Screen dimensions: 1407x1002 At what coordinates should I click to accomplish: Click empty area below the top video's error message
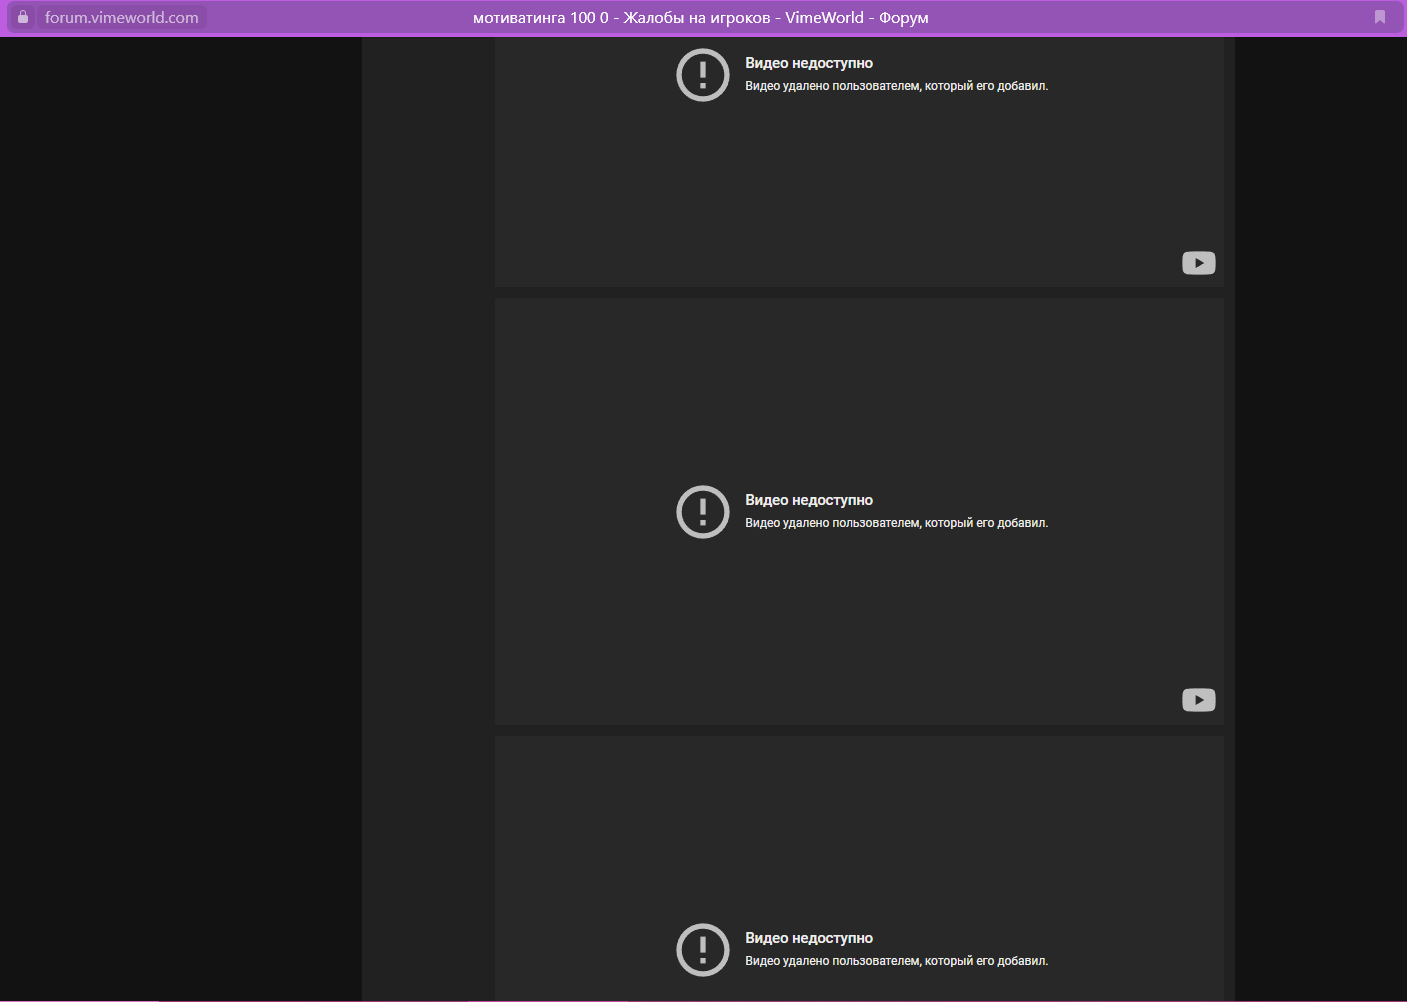pos(858,190)
